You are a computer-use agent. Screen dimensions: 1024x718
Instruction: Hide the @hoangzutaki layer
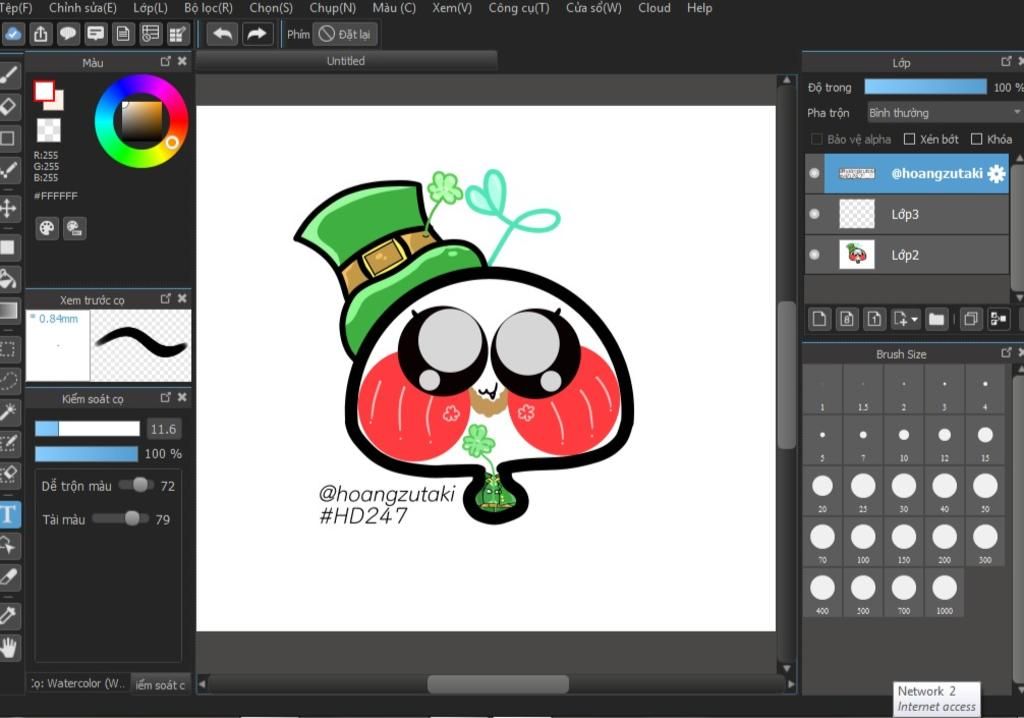pyautogui.click(x=814, y=173)
